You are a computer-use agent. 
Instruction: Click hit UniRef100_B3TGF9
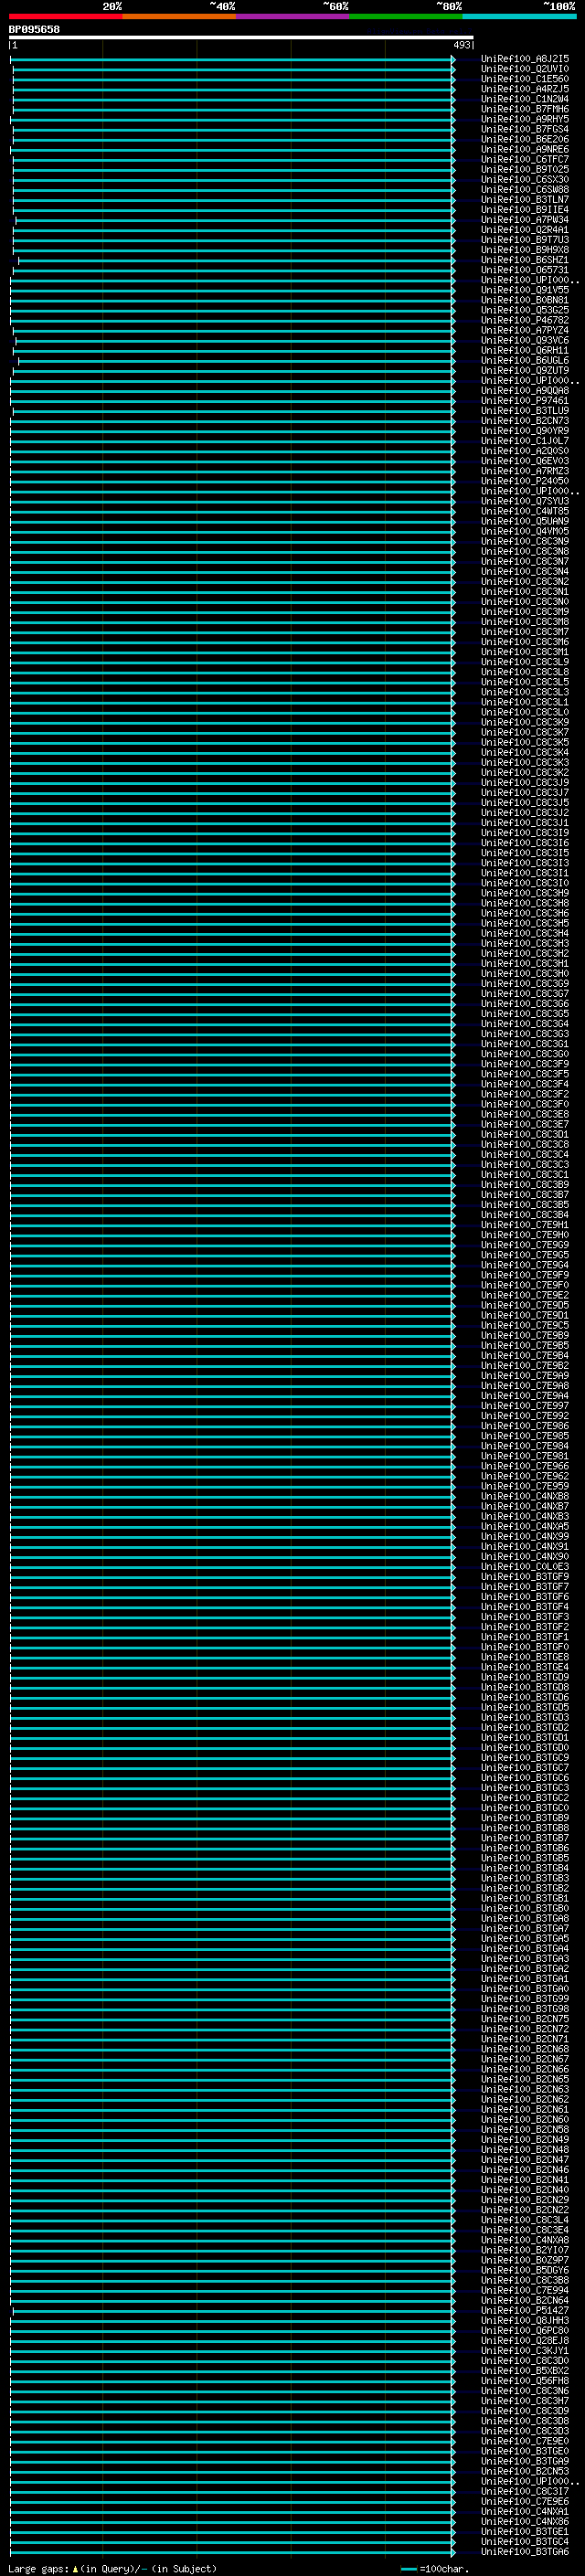tap(525, 1577)
